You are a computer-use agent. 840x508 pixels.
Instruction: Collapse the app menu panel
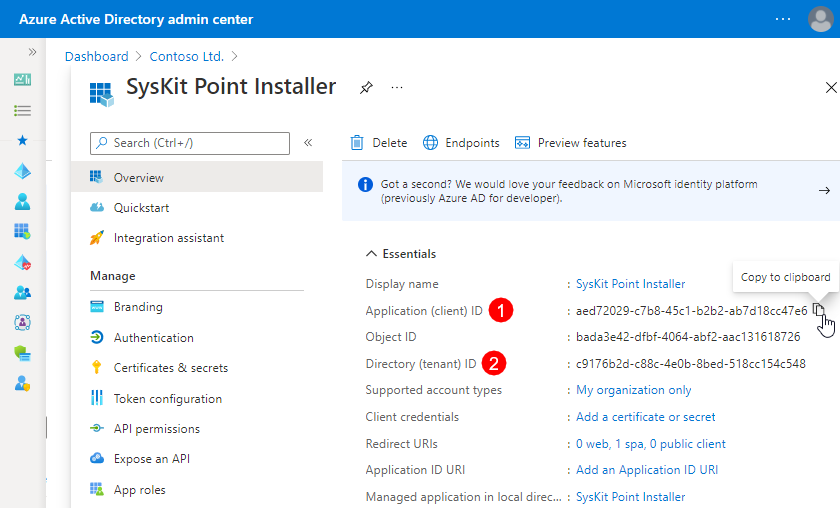(308, 143)
